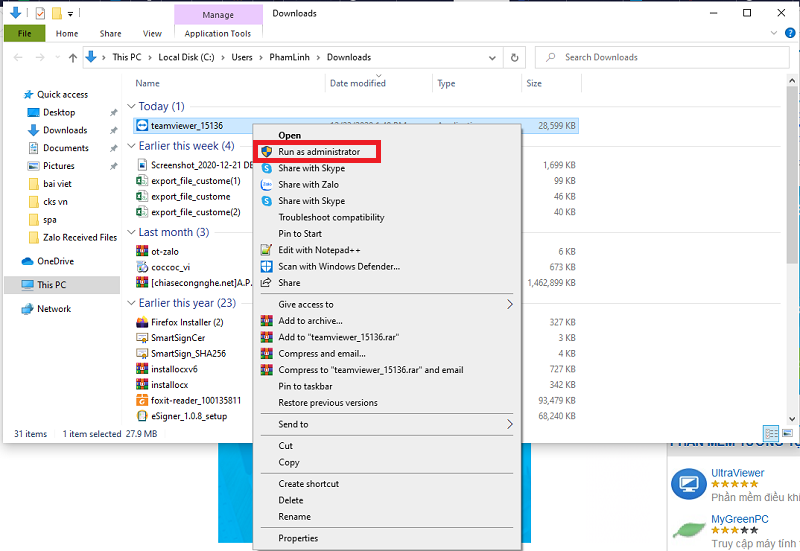Click the coccoc_vi installer icon
The width and height of the screenshot is (800, 551).
tap(142, 267)
